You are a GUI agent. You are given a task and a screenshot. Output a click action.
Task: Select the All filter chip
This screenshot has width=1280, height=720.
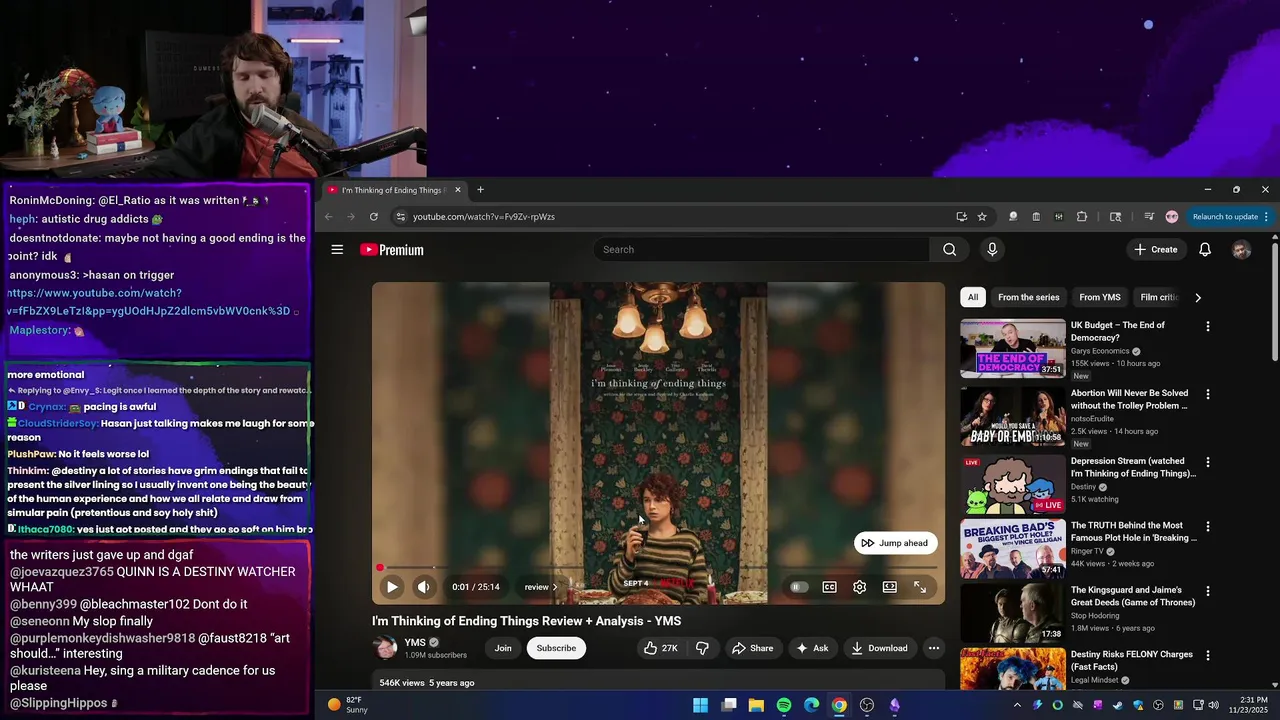click(973, 297)
